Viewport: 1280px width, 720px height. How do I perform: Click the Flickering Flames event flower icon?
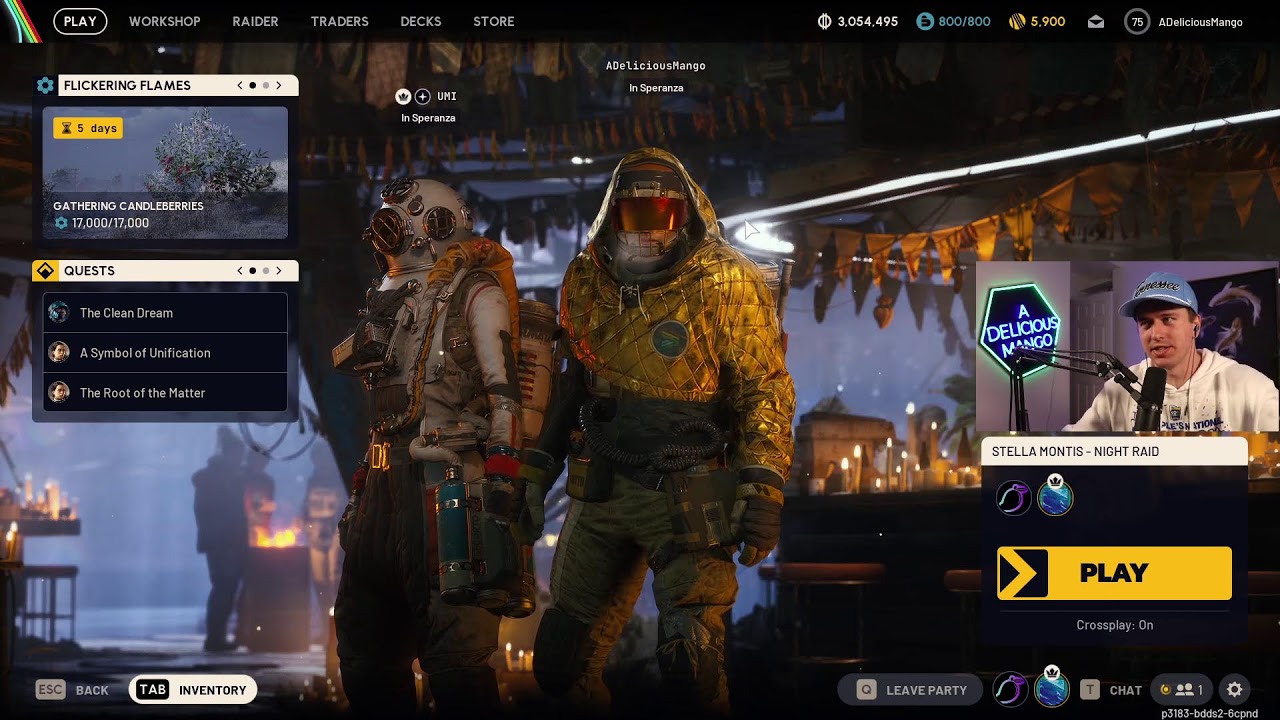click(45, 85)
